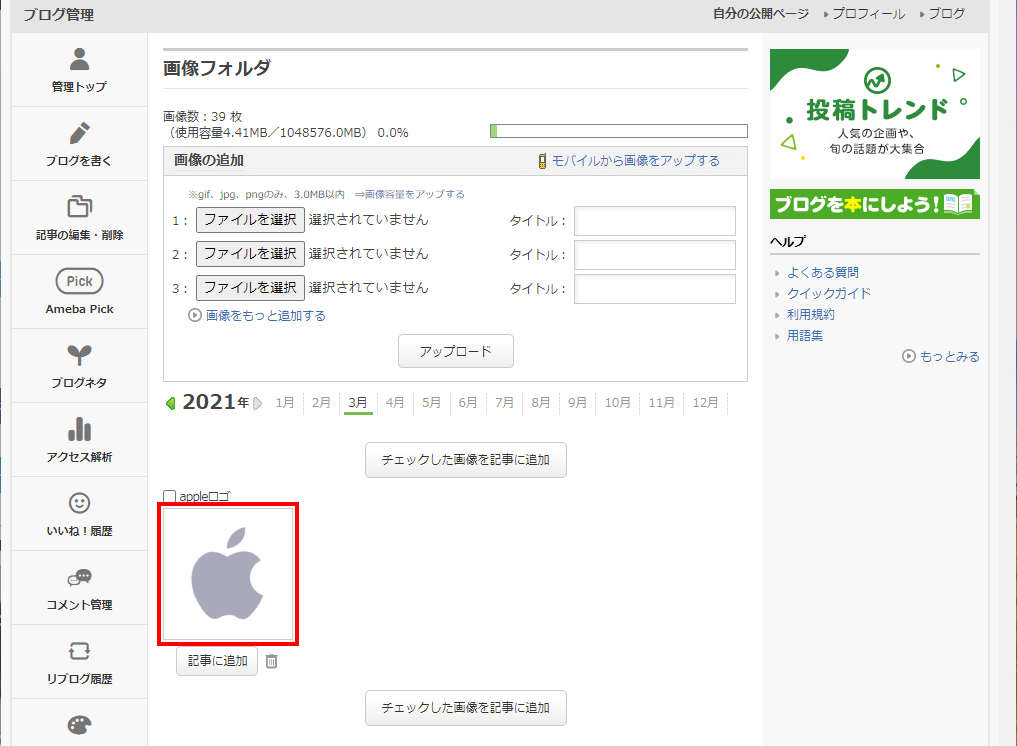Viewport: 1017px width, 746px height.
Task: Click the storage usage progress bar
Action: point(619,131)
